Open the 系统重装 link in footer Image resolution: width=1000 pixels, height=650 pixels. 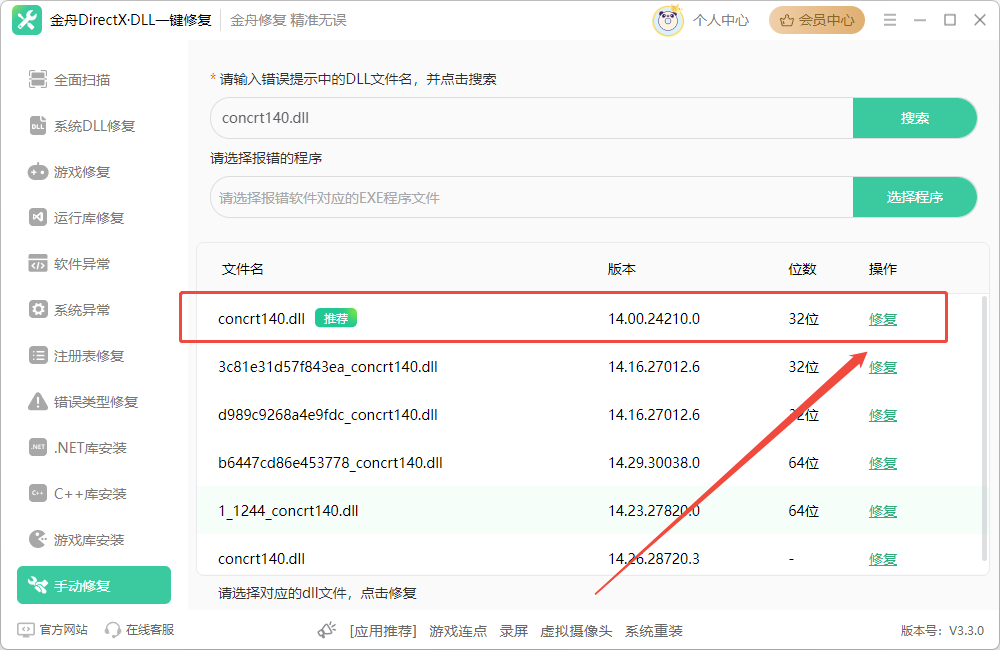pyautogui.click(x=654, y=631)
